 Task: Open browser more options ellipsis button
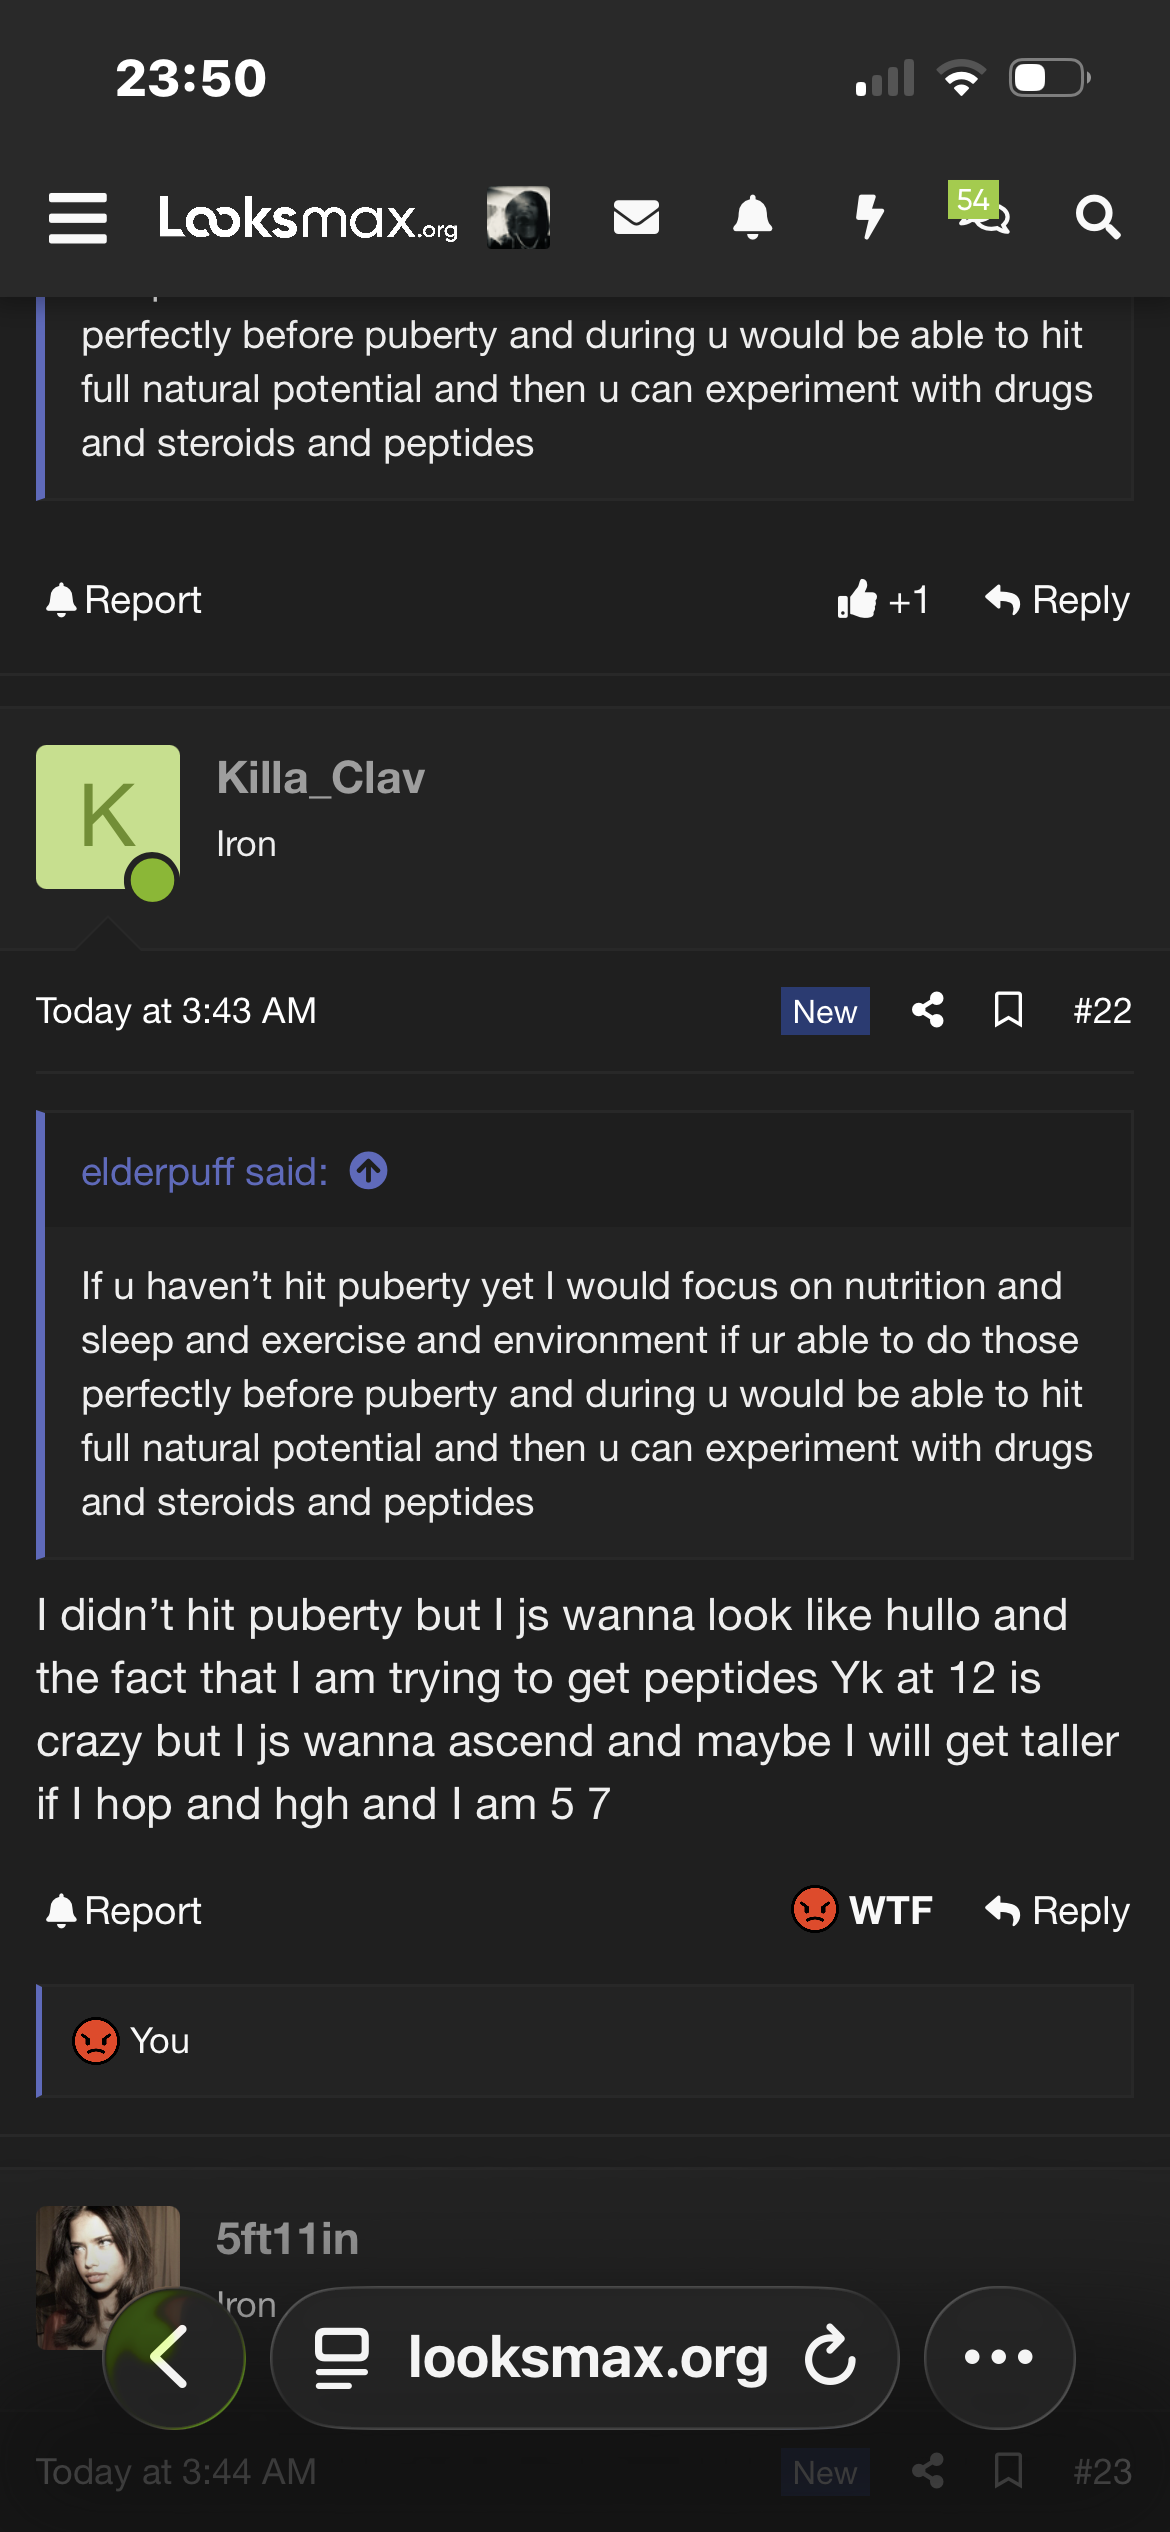coord(999,2357)
